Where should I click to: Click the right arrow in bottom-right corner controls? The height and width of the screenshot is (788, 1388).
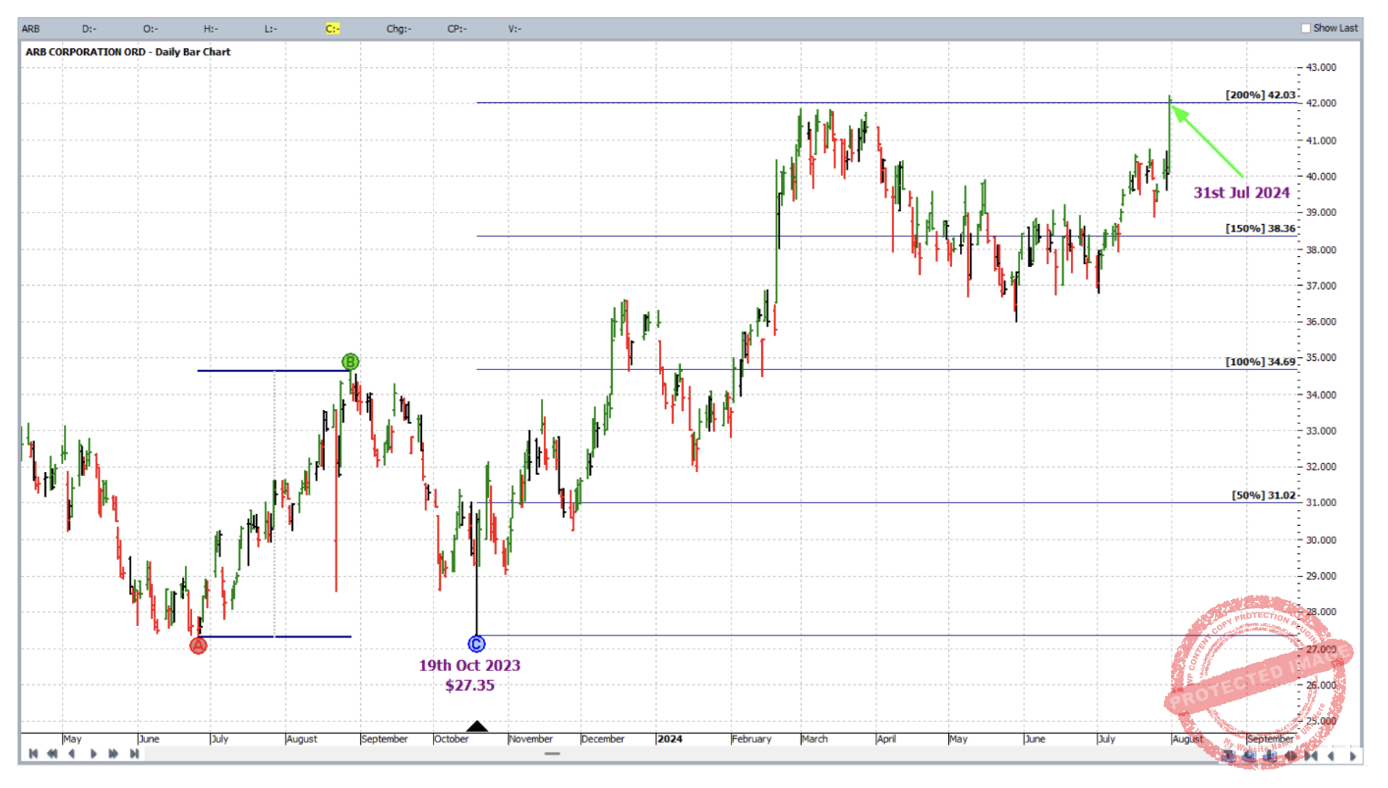(1355, 756)
